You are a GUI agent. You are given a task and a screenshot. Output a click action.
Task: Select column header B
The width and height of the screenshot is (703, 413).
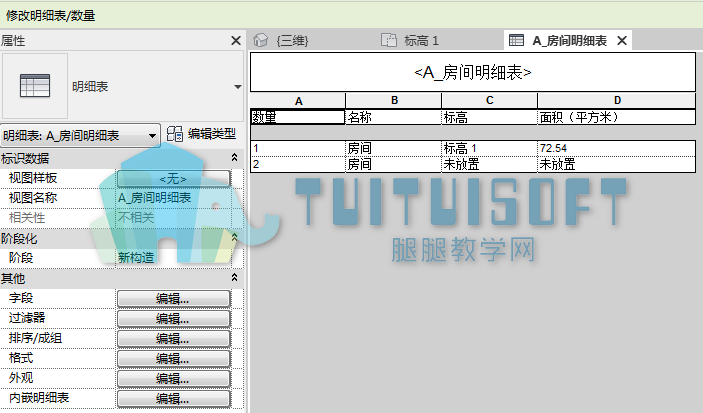tap(394, 101)
